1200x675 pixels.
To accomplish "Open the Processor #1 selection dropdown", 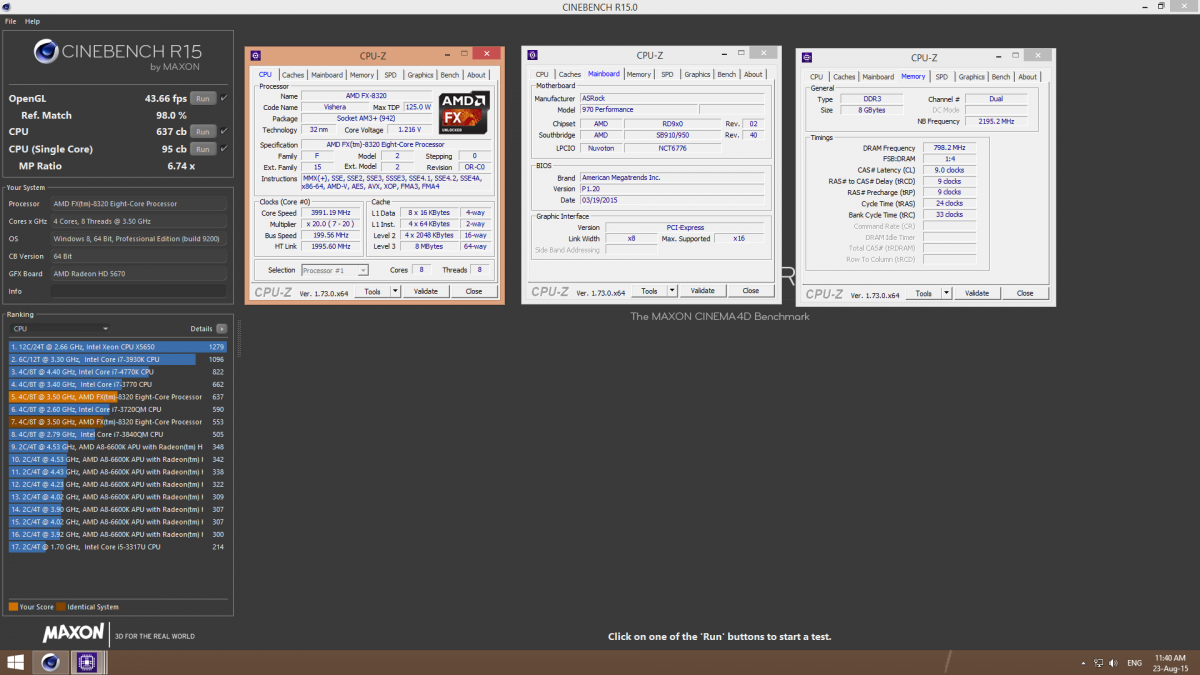I will (335, 270).
